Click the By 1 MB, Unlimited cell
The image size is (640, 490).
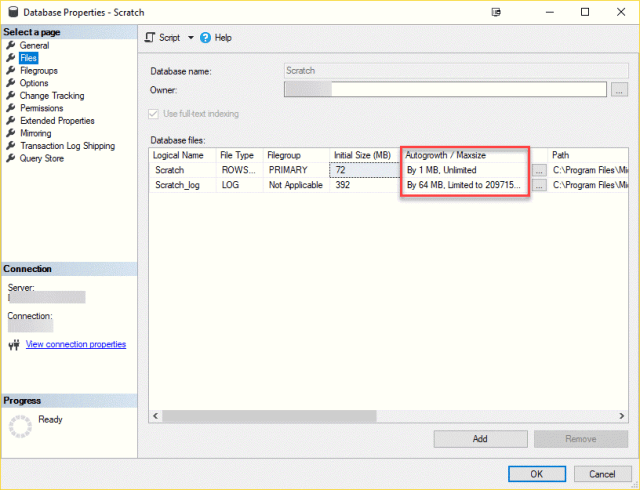tap(467, 170)
